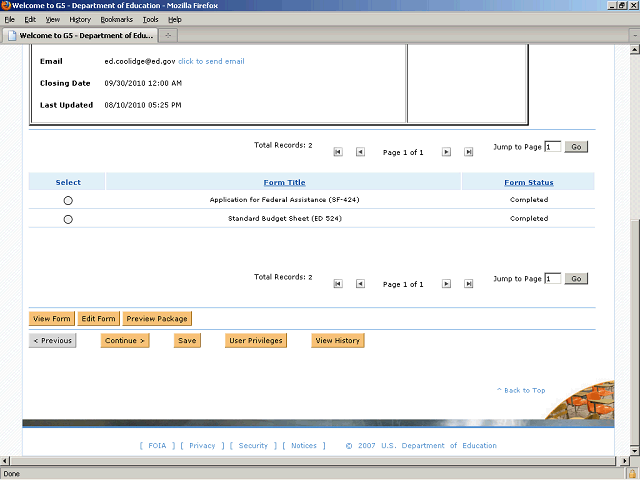640x480 pixels.
Task: Open the View menu
Action: 53,20
